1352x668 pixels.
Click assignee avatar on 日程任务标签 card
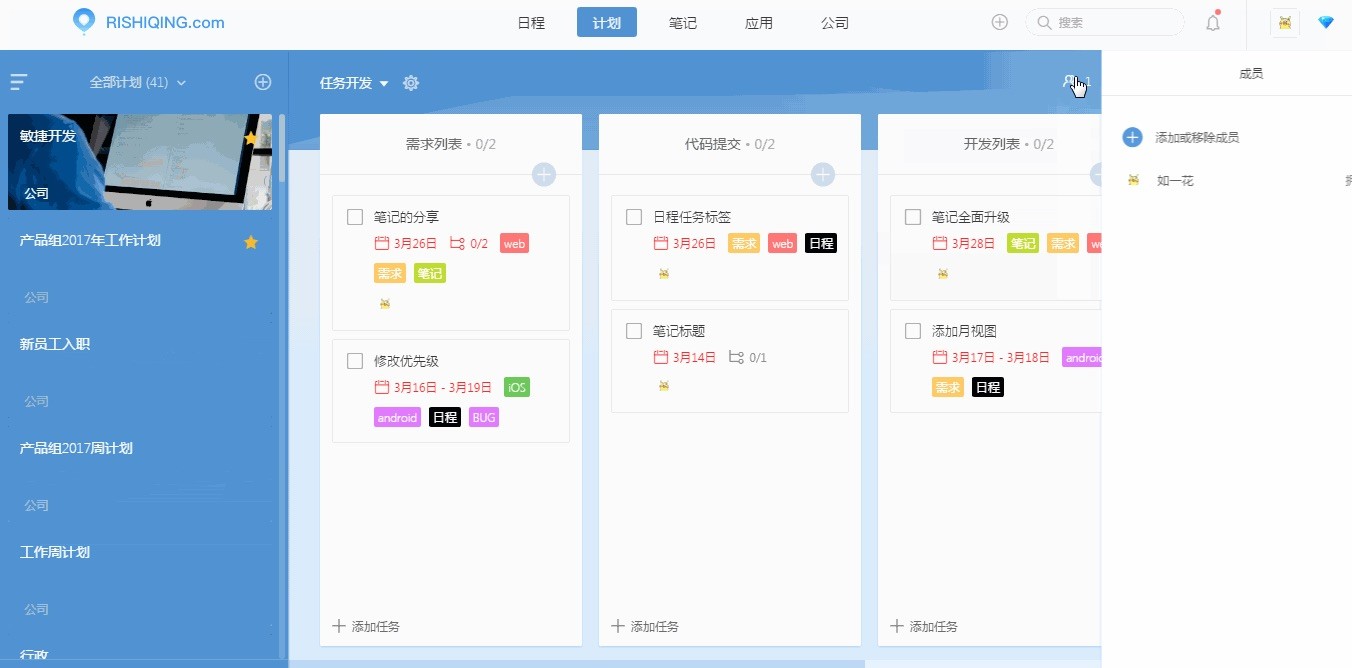[x=664, y=273]
